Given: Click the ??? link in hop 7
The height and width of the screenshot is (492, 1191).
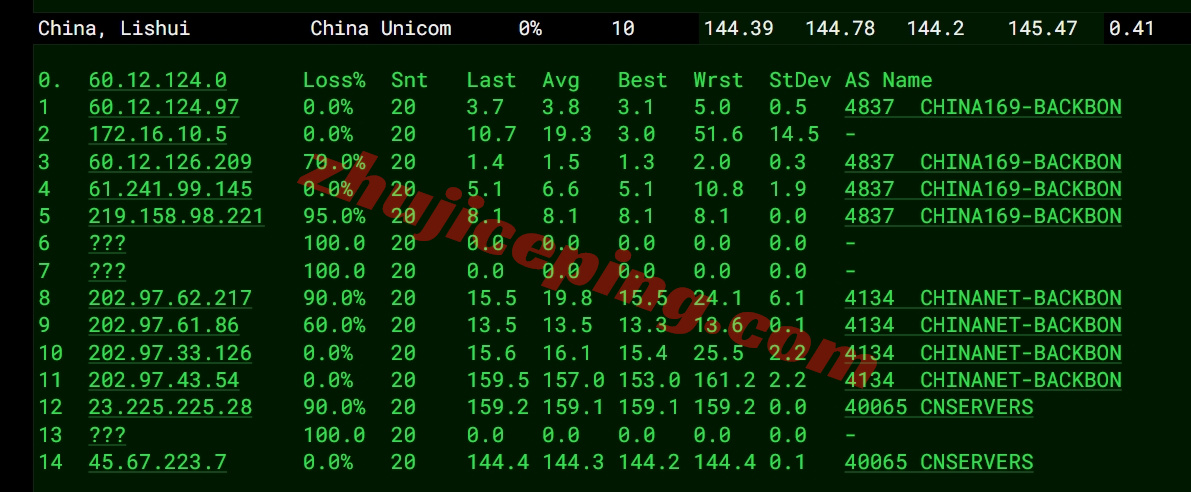Looking at the screenshot, I should click(107, 271).
